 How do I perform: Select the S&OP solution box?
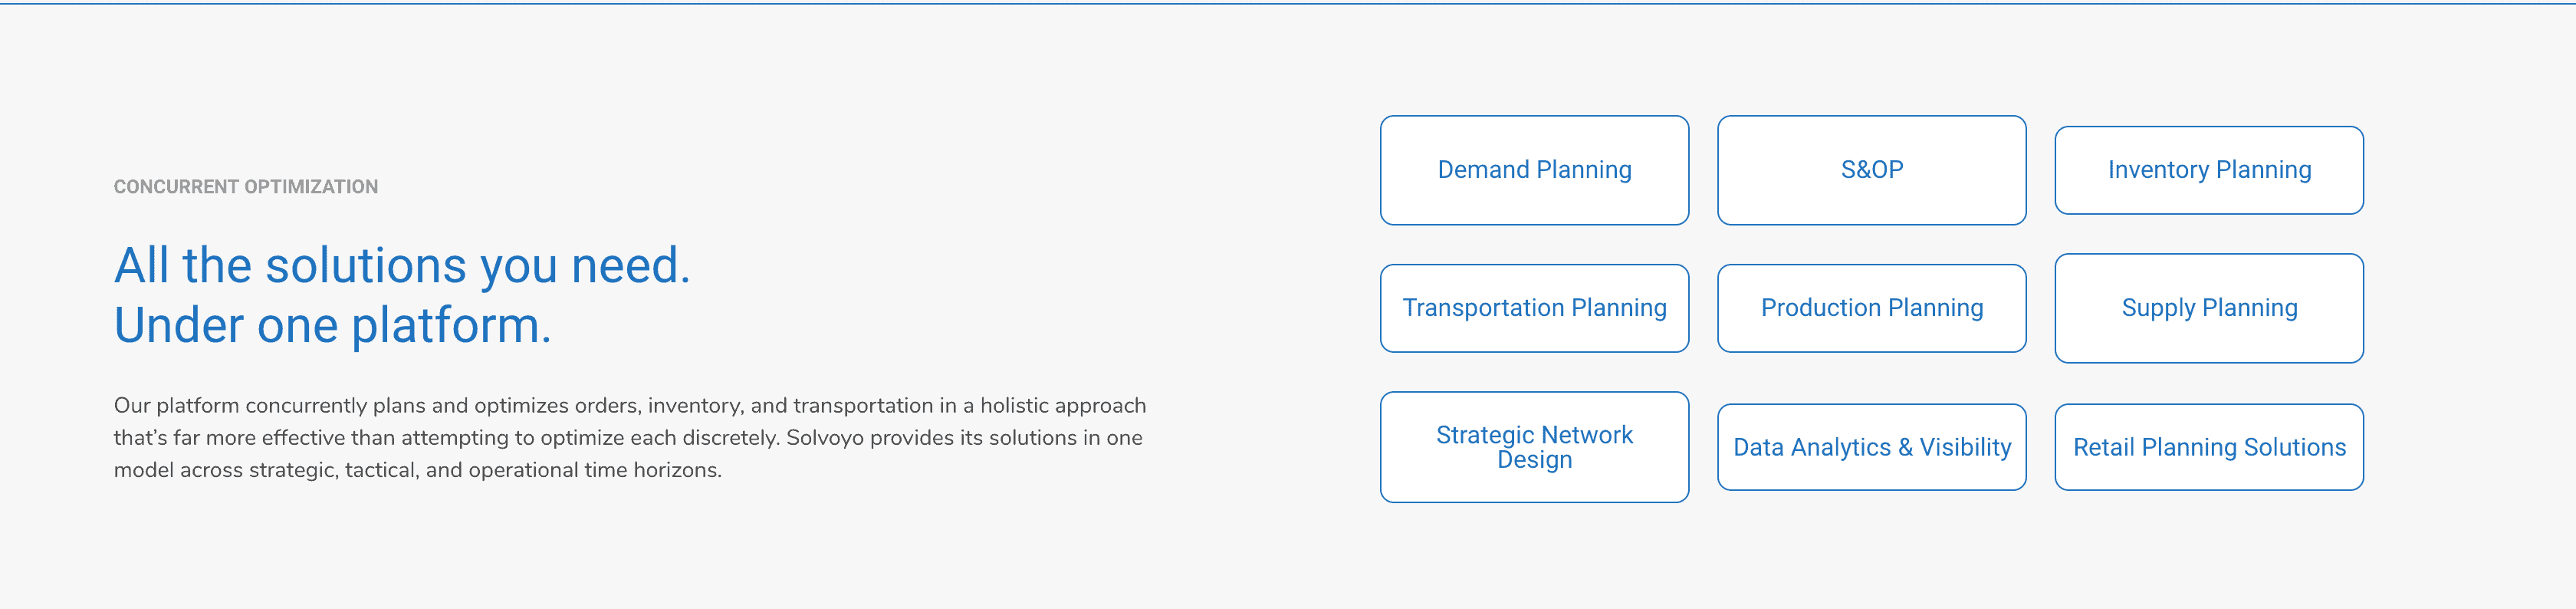pyautogui.click(x=1871, y=170)
